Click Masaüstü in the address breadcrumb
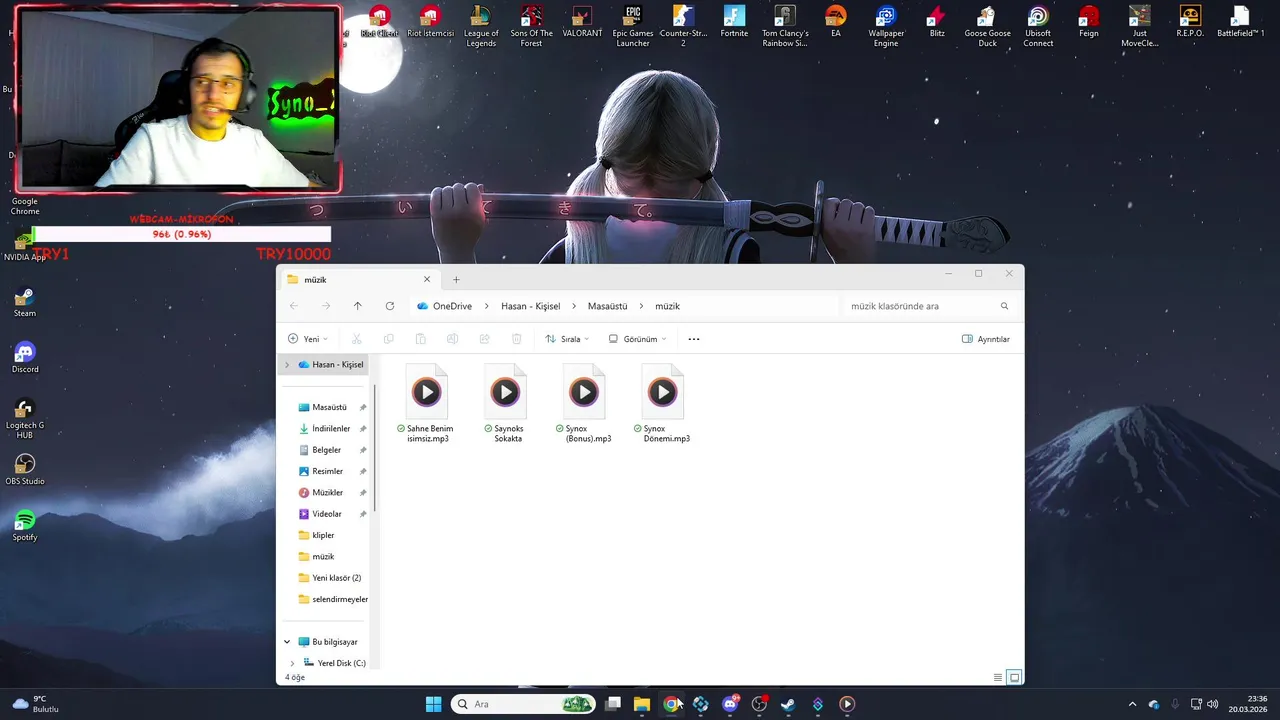Screen dimensions: 1280x720 point(607,306)
